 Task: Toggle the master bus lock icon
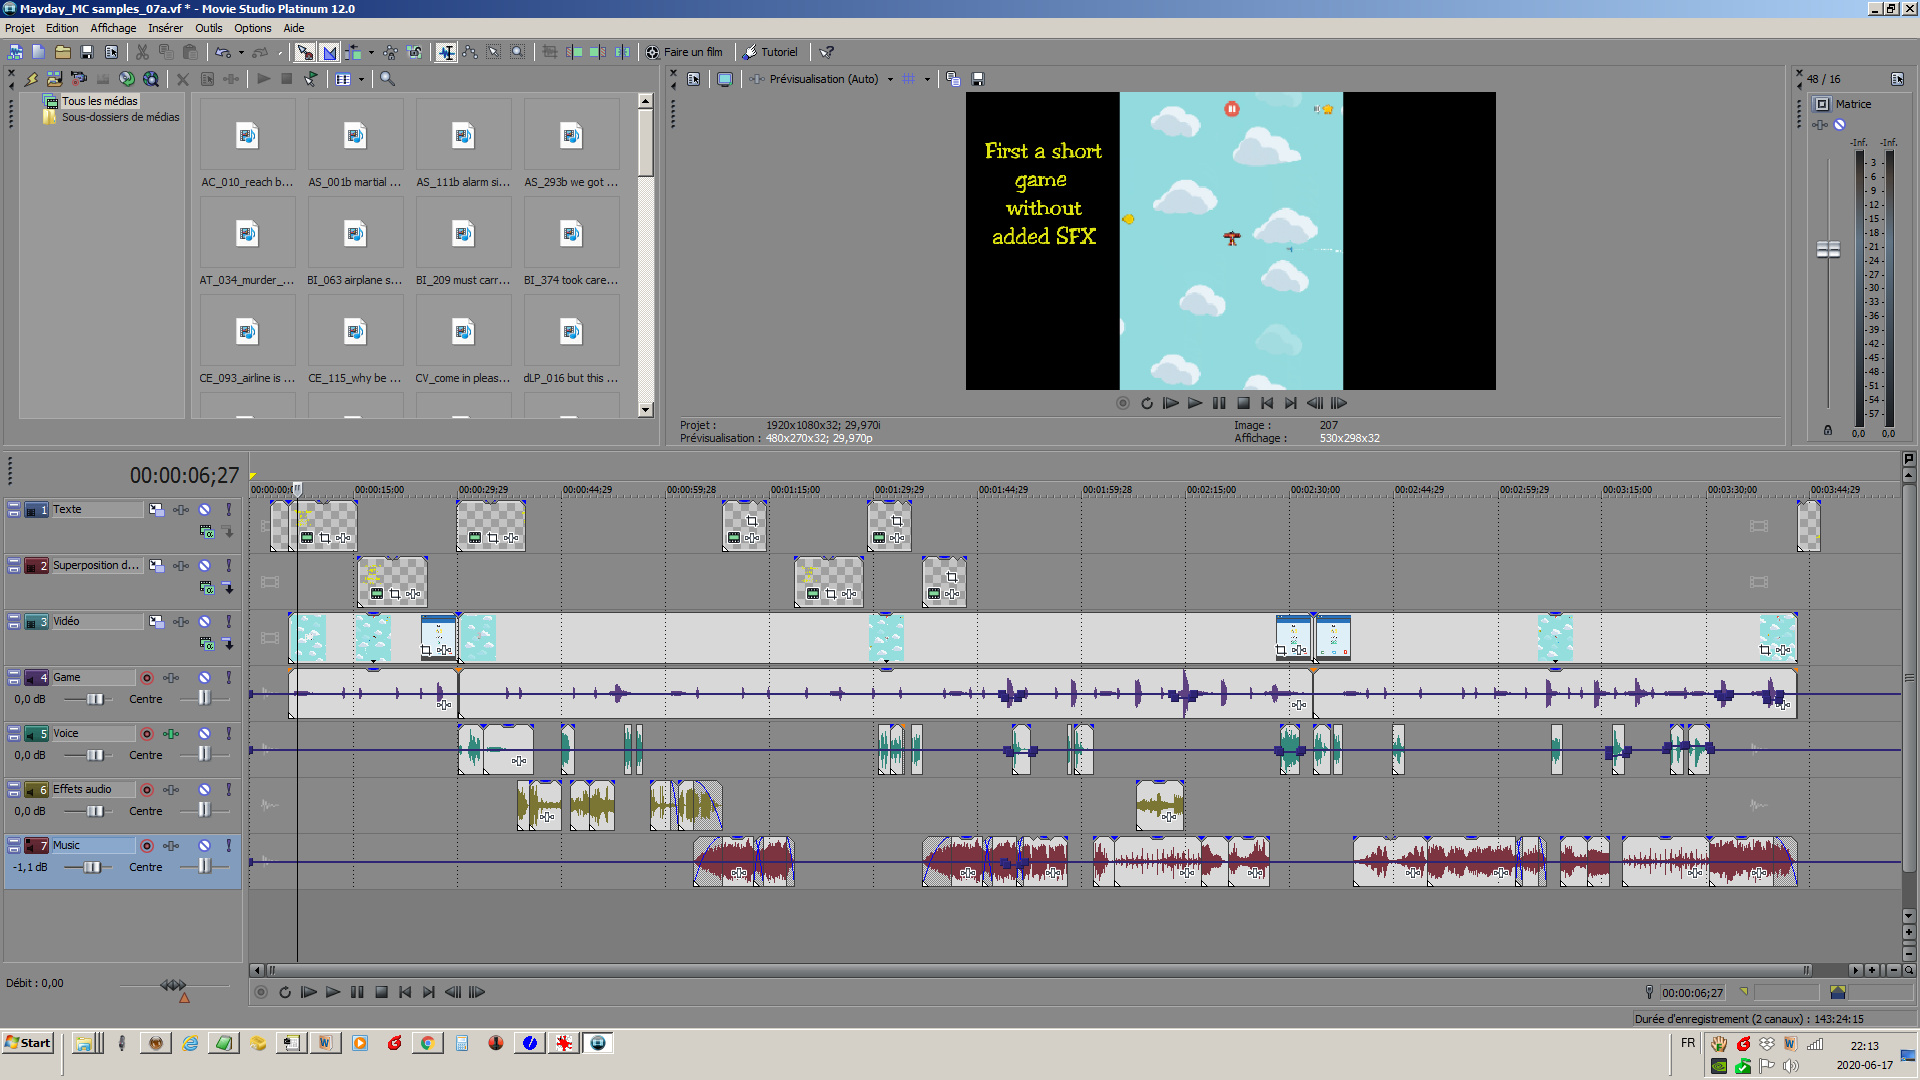[1828, 430]
